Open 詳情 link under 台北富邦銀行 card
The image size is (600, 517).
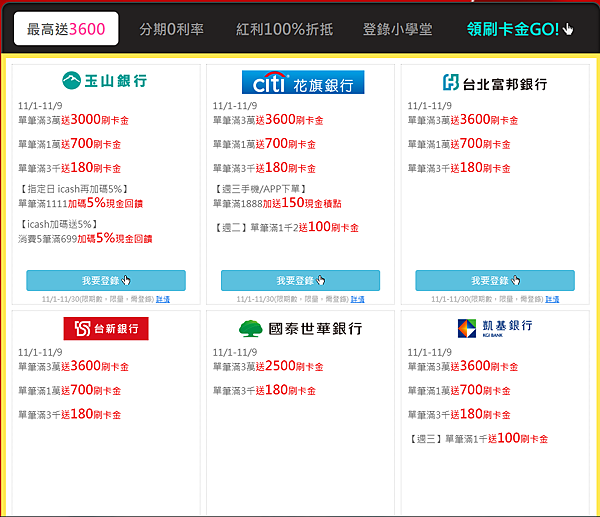click(552, 299)
